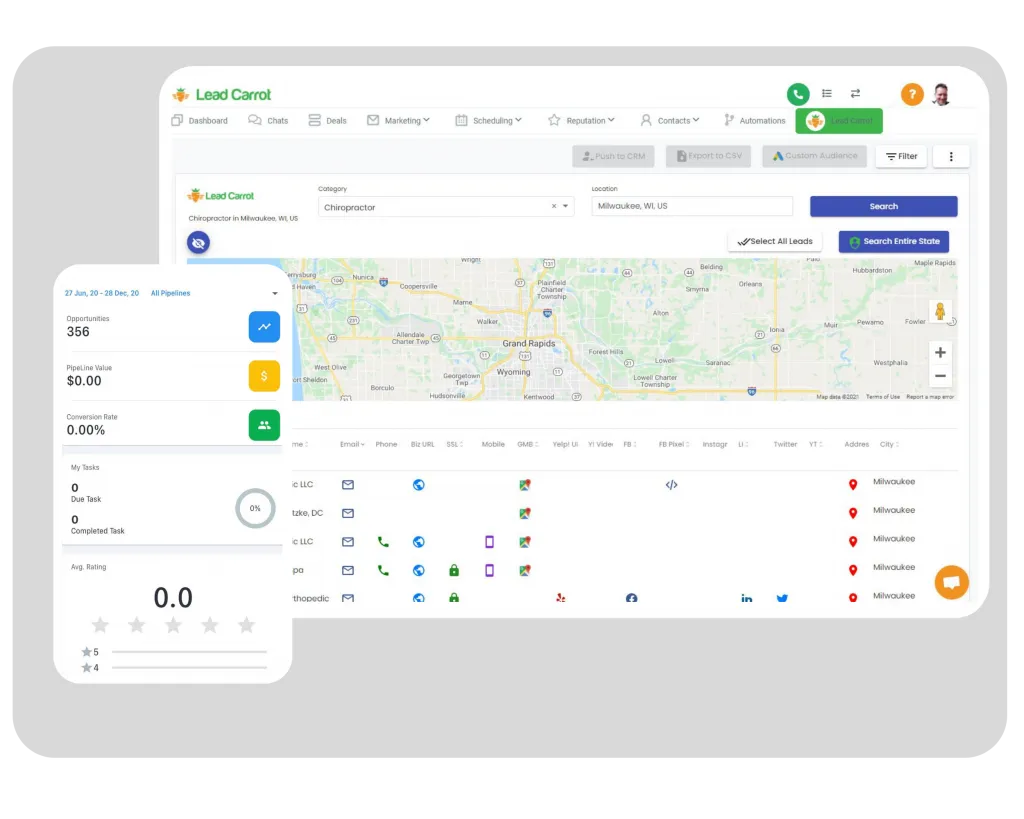Click the phone icon in the pa row
Viewport: 1024px width, 819px height.
click(x=383, y=570)
